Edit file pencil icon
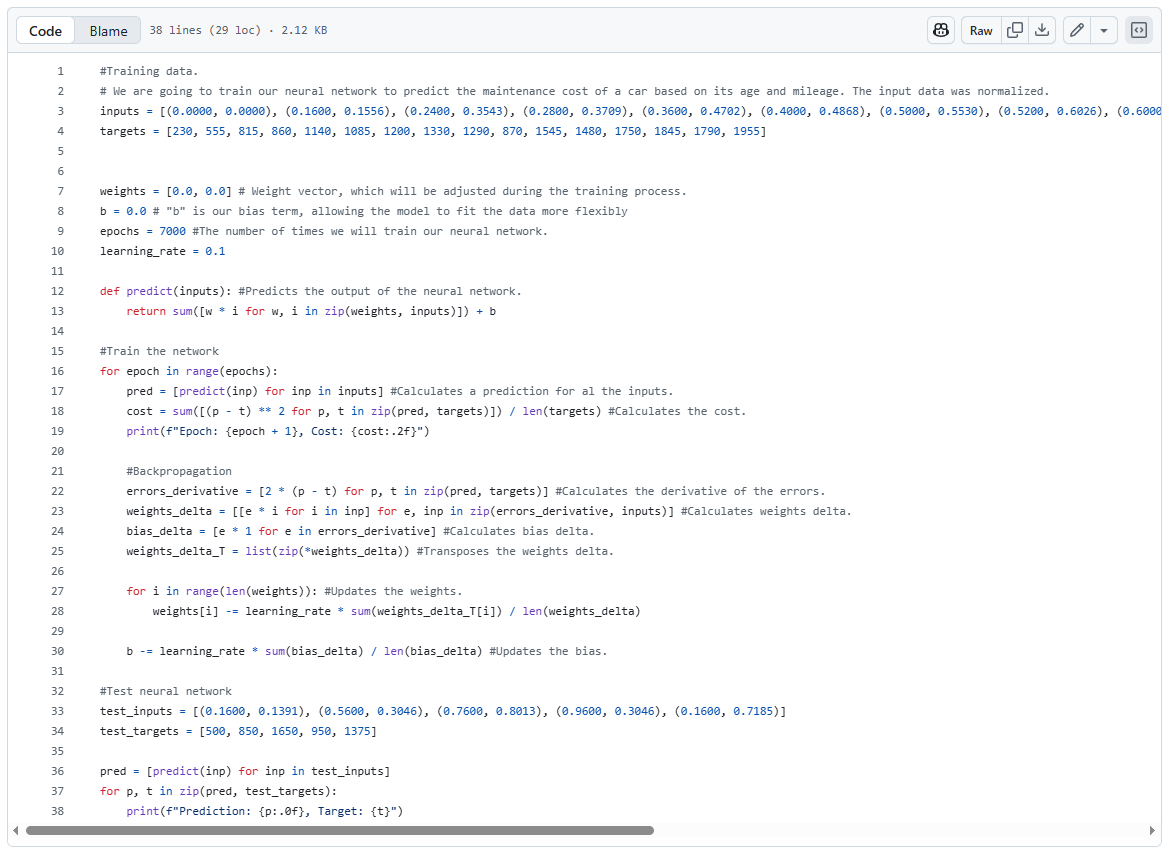The height and width of the screenshot is (857, 1169). [x=1077, y=31]
